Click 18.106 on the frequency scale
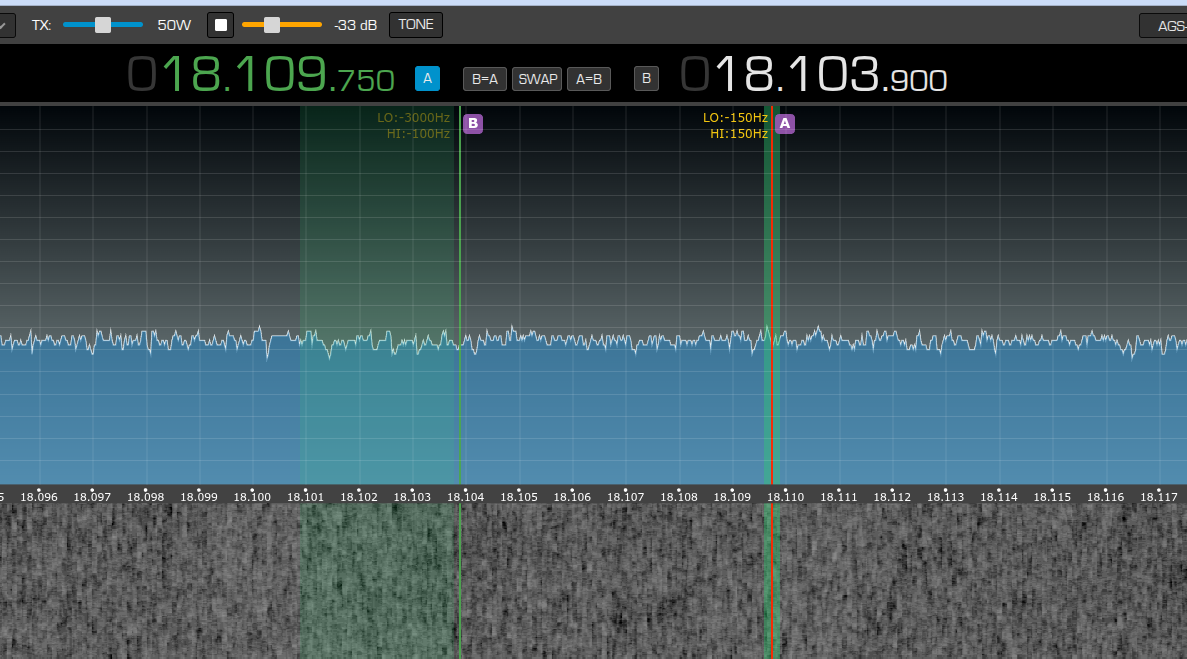The height and width of the screenshot is (659, 1187). pos(572,497)
